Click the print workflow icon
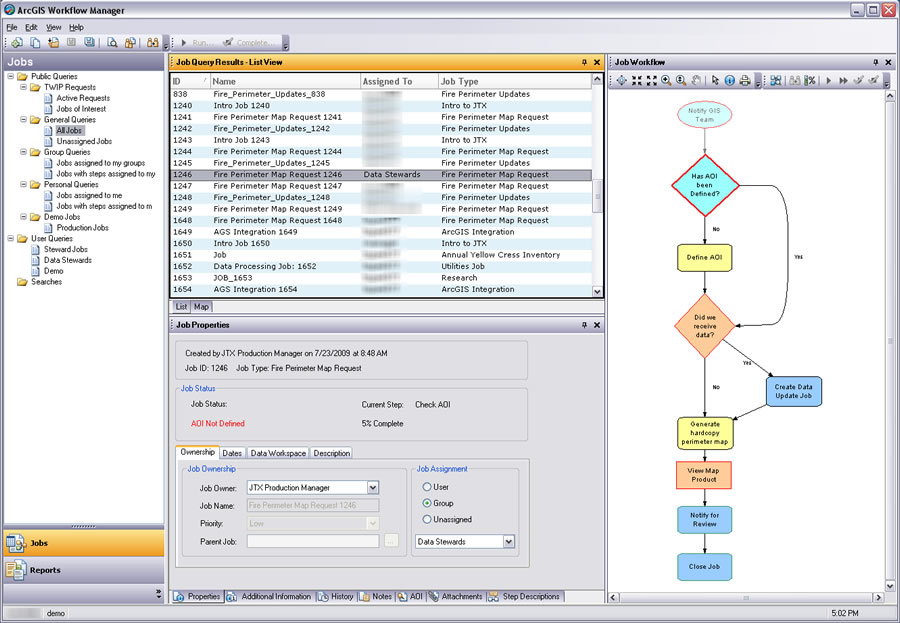The width and height of the screenshot is (900, 623). pyautogui.click(x=745, y=81)
